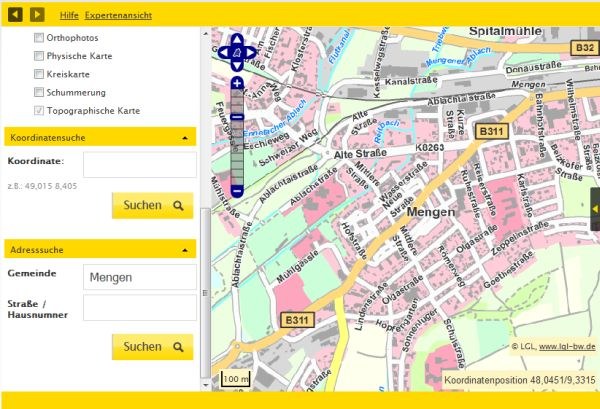Viewport: 600px width, 409px height.
Task: Click the Goethestraße label on map
Action: 508,269
